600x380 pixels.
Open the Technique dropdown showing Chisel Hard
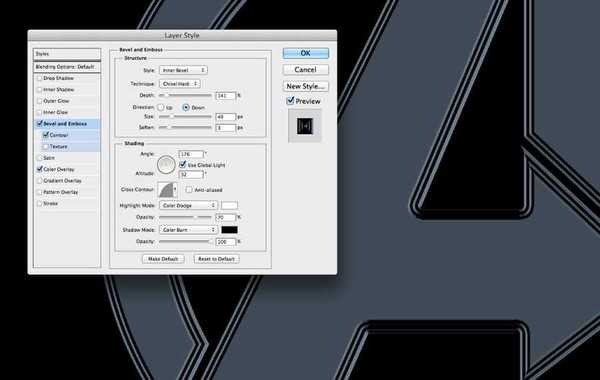point(179,84)
